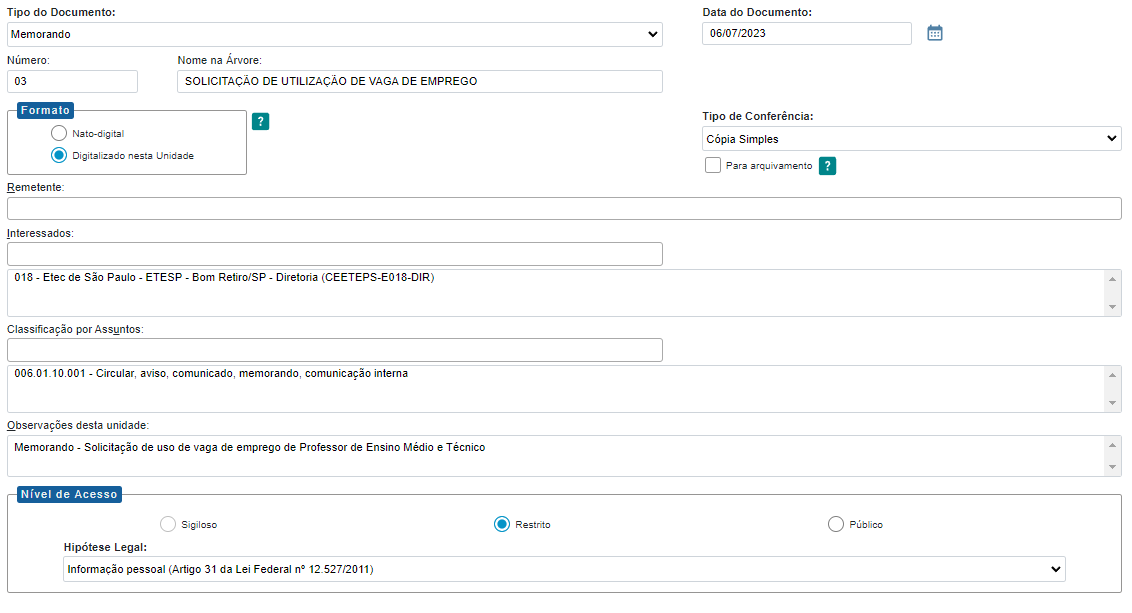Screen dimensions: 1132x613
Task: Select the 018 - Etec de São Paulo entry
Action: tap(225, 278)
